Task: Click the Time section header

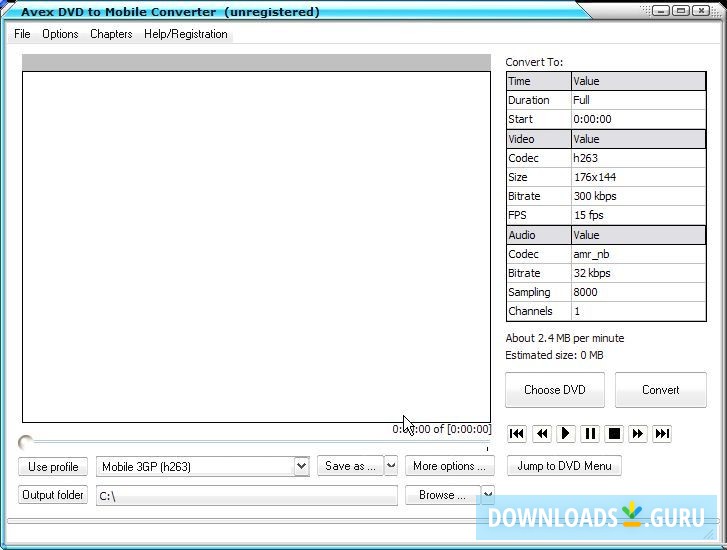Action: point(539,81)
